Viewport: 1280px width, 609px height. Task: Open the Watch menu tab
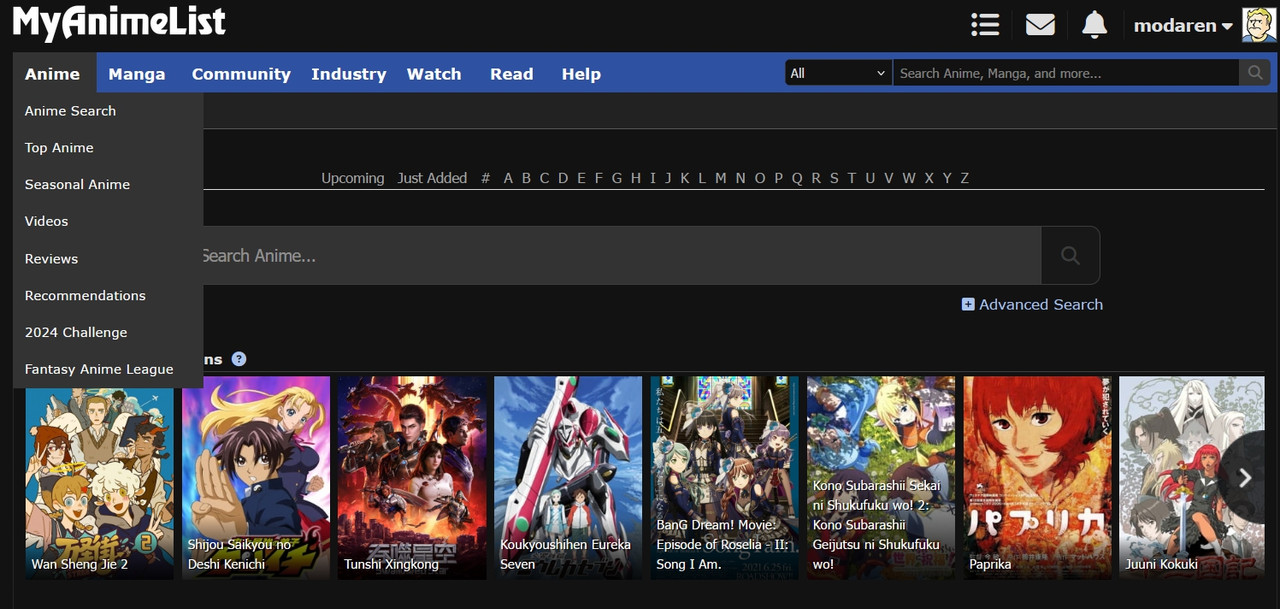[434, 74]
